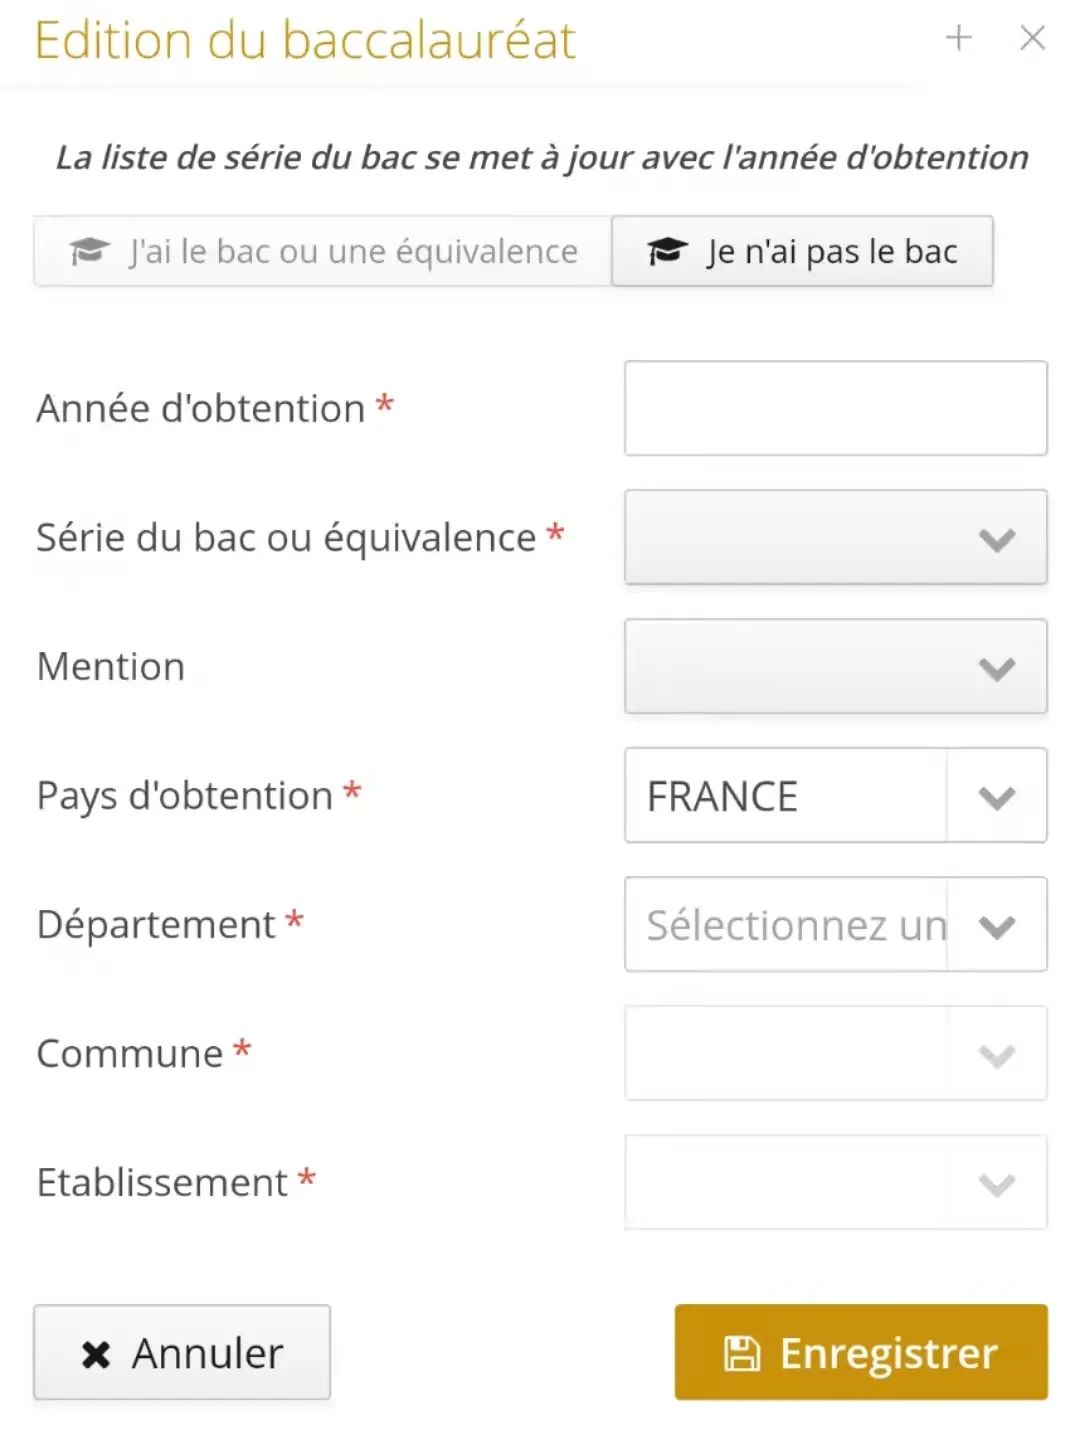1080x1429 pixels.
Task: Focus the Année d'obtention input field
Action: 836,408
